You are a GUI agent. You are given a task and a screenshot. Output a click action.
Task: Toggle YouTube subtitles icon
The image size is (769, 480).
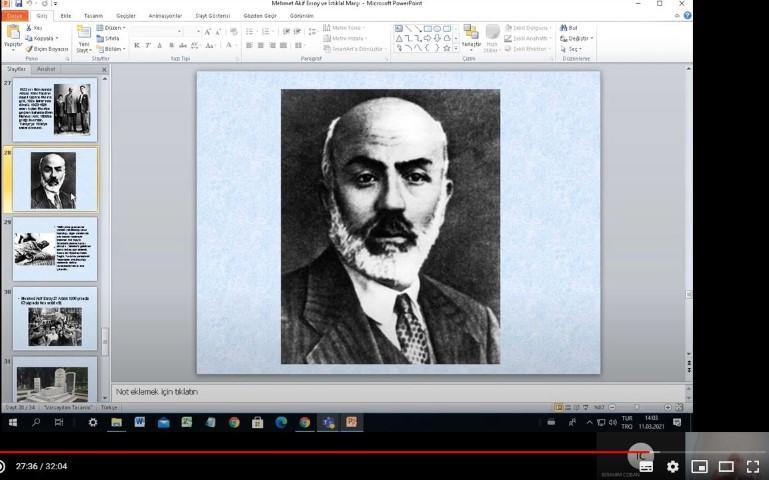[x=646, y=466]
